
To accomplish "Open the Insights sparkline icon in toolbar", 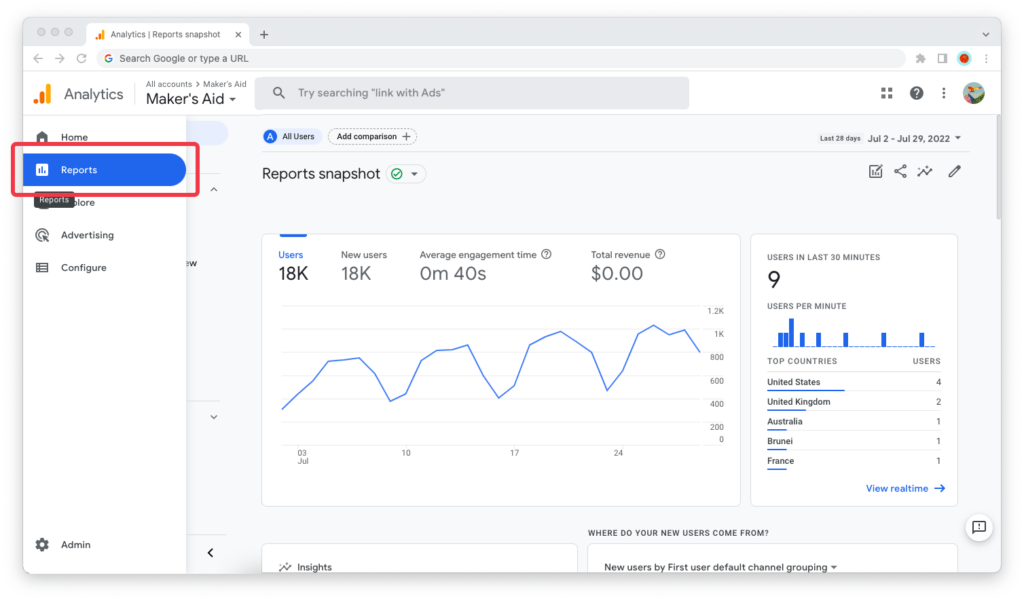I will tap(925, 171).
